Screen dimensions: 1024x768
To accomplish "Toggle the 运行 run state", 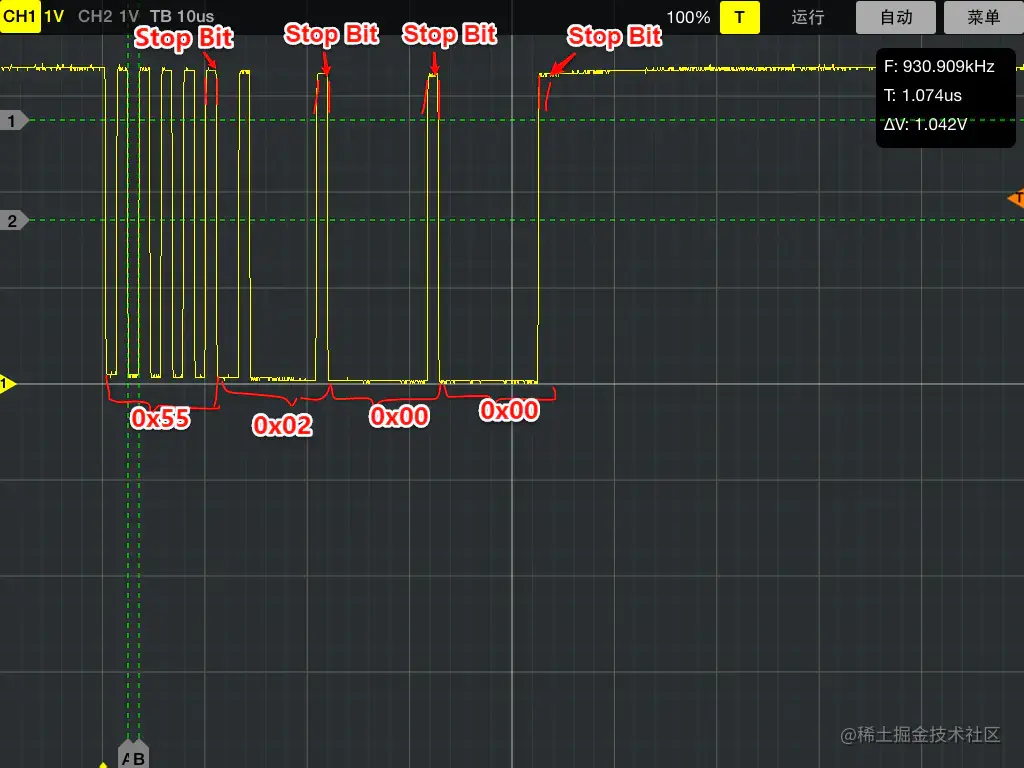I will (808, 17).
